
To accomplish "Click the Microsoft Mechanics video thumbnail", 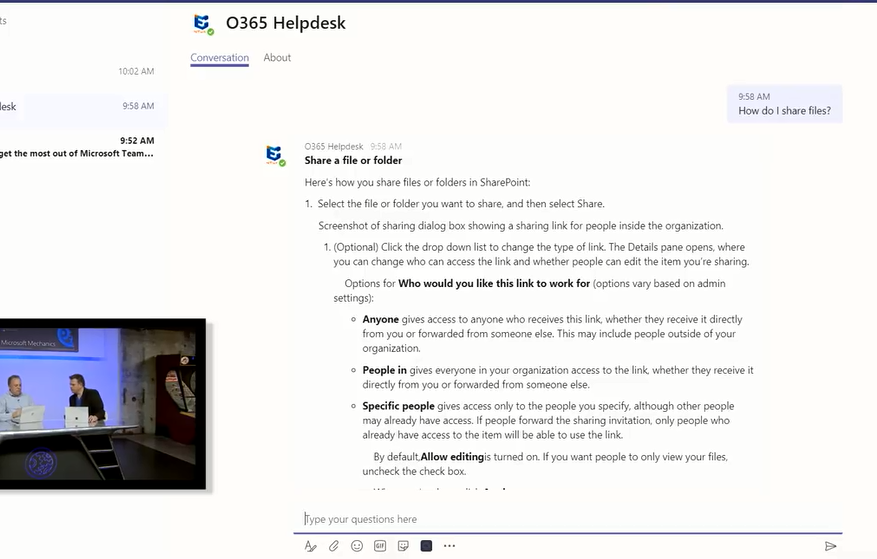I will (x=102, y=403).
